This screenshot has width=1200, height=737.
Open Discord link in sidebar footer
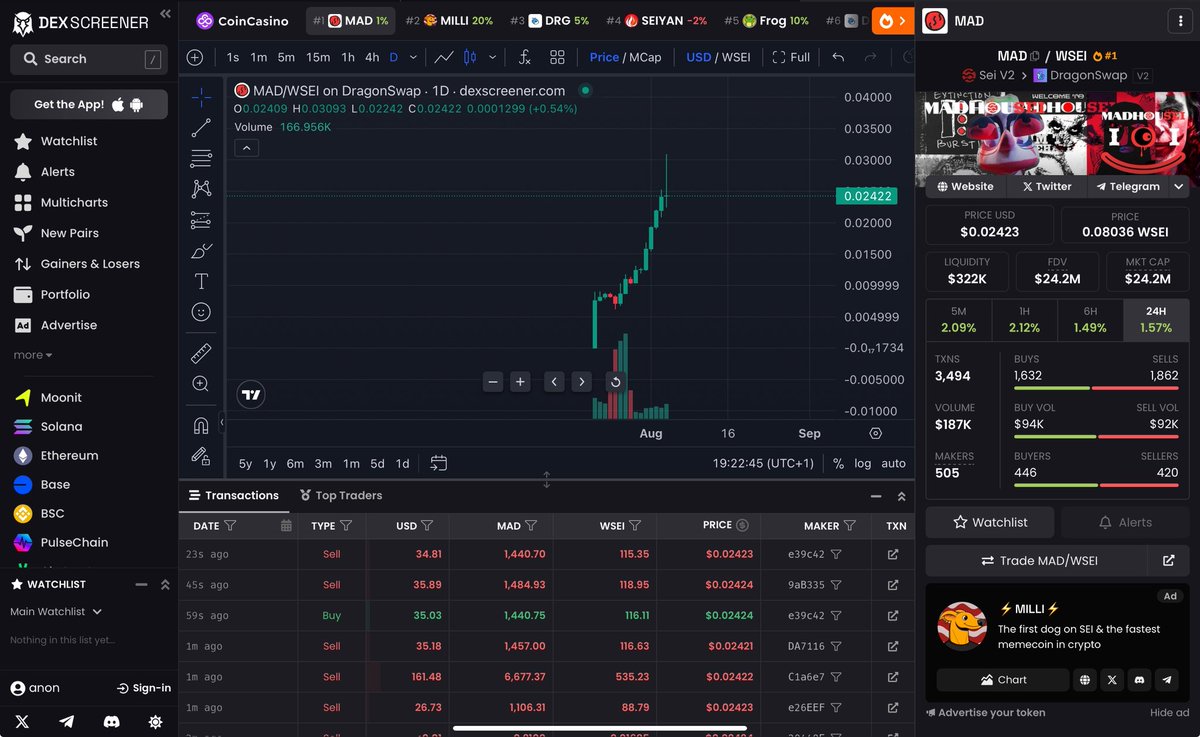coord(112,721)
